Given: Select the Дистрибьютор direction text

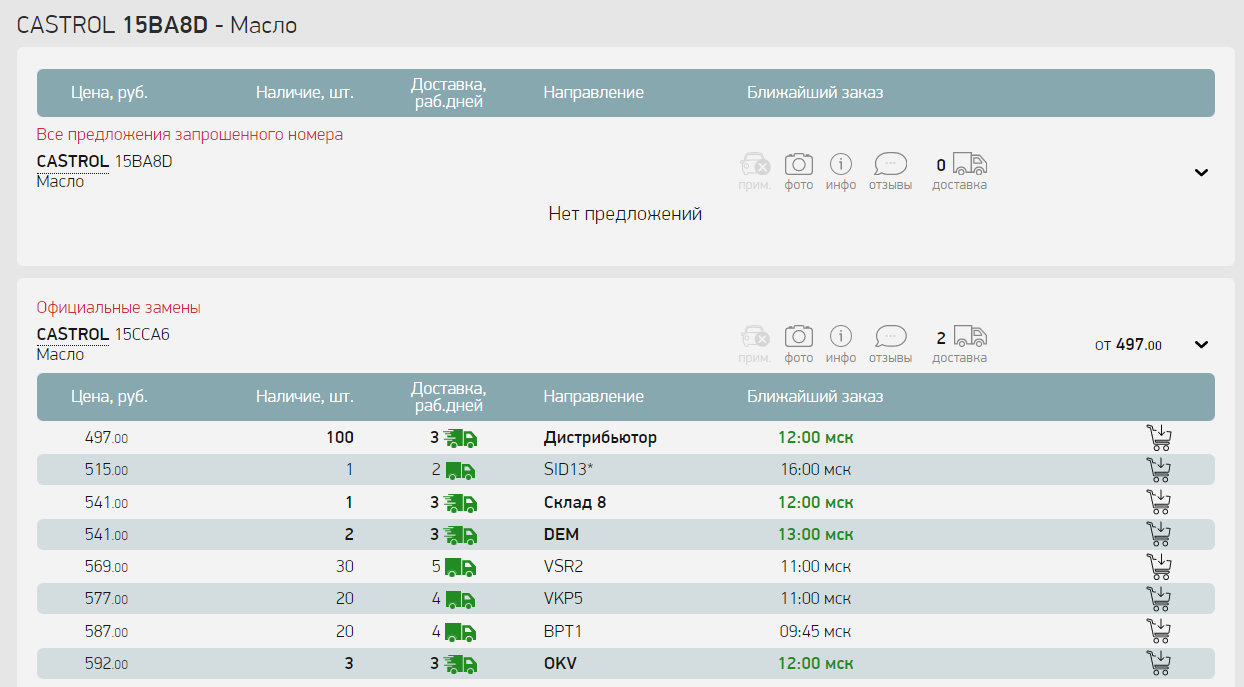Looking at the screenshot, I should [600, 438].
